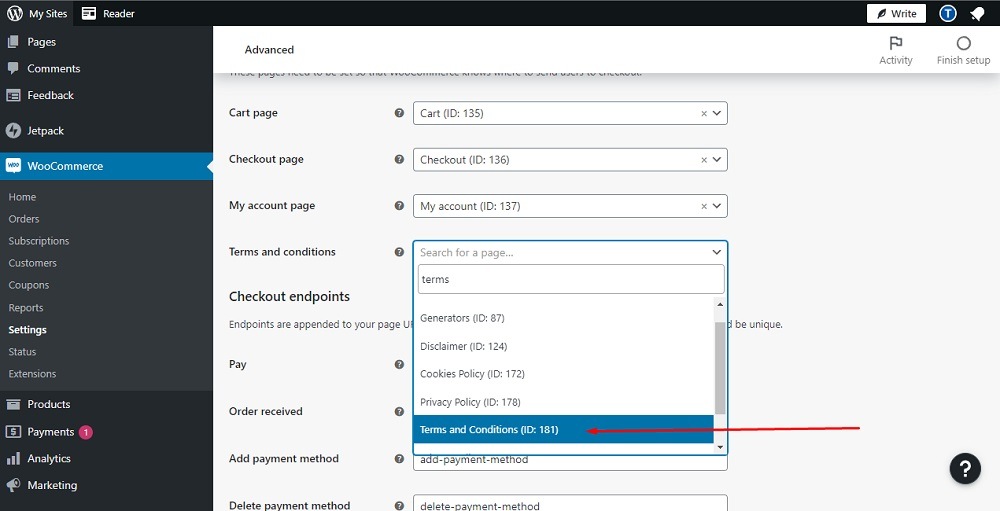Viewport: 1000px width, 511px height.
Task: Go to Subscriptions submenu
Action: click(38, 241)
